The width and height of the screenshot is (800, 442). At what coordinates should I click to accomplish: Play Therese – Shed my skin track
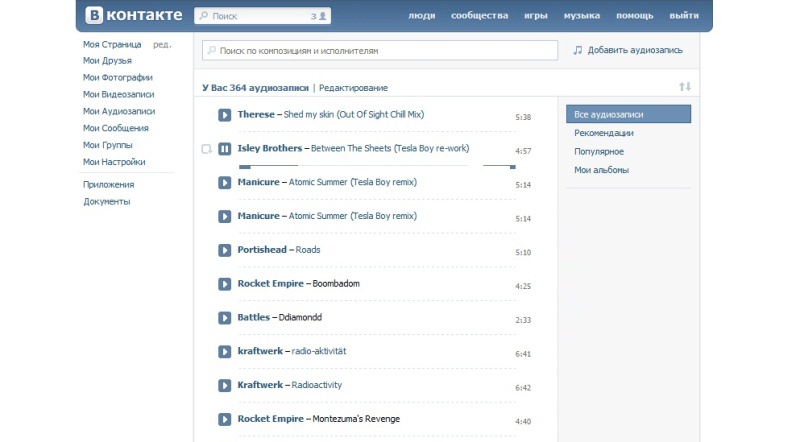click(224, 115)
